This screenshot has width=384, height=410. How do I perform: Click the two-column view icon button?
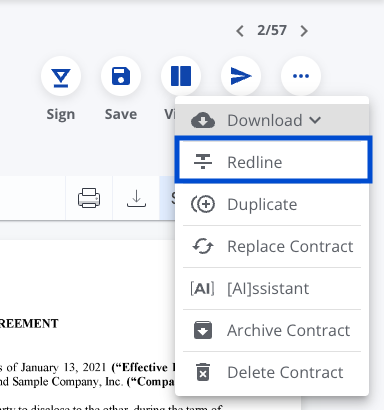point(181,76)
